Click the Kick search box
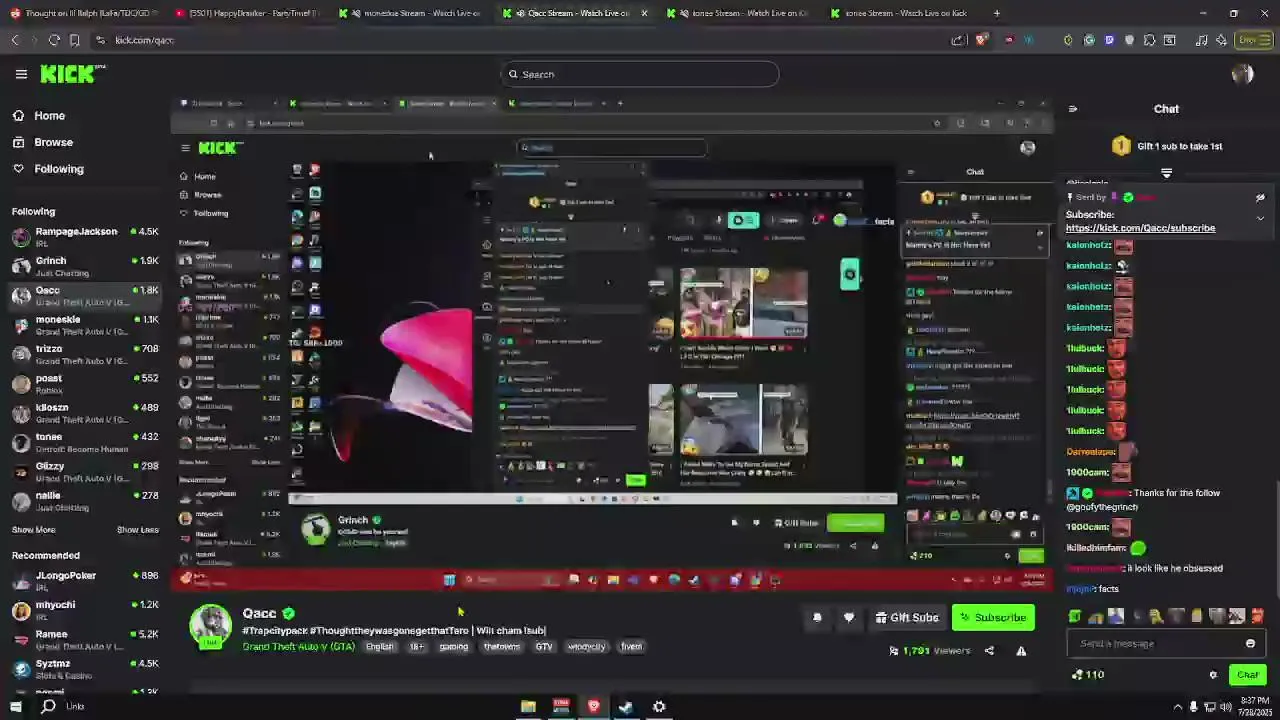The image size is (1280, 720). pos(640,74)
